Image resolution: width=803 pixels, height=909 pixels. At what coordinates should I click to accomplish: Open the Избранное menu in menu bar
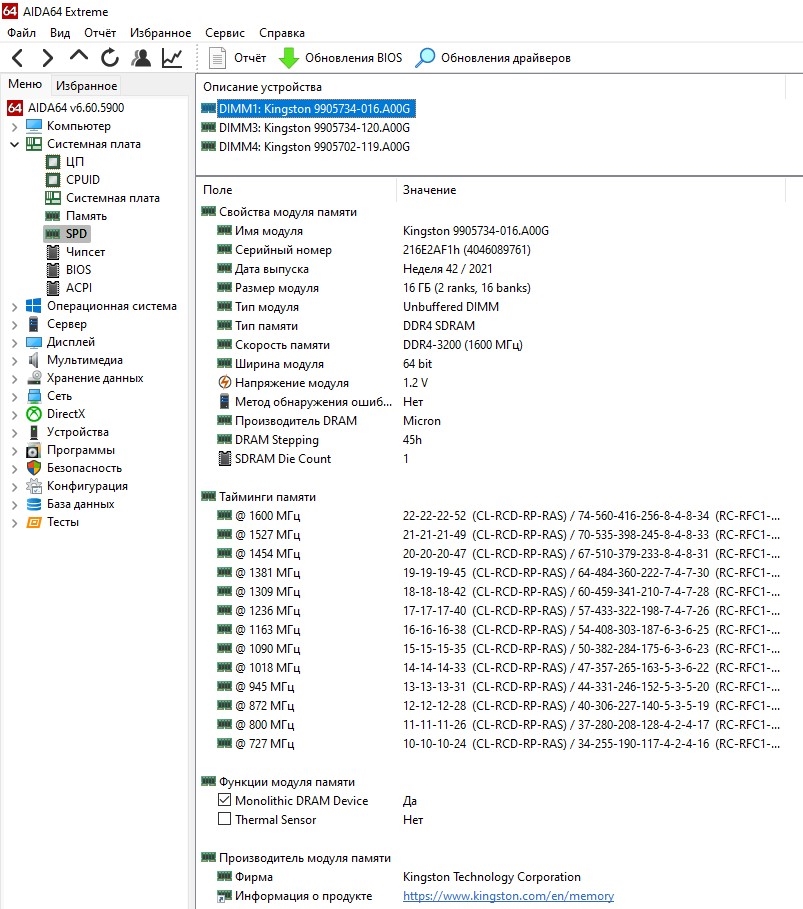click(161, 33)
